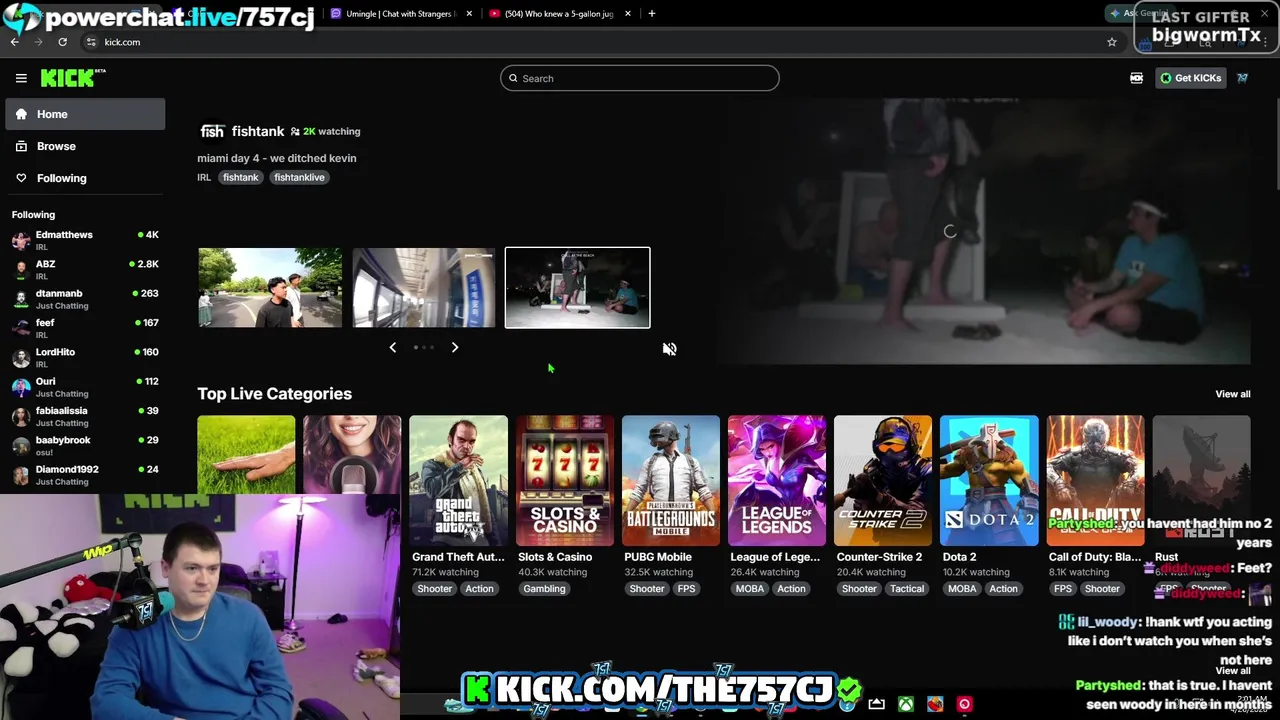Open Edmatthews followed channel

click(x=85, y=240)
